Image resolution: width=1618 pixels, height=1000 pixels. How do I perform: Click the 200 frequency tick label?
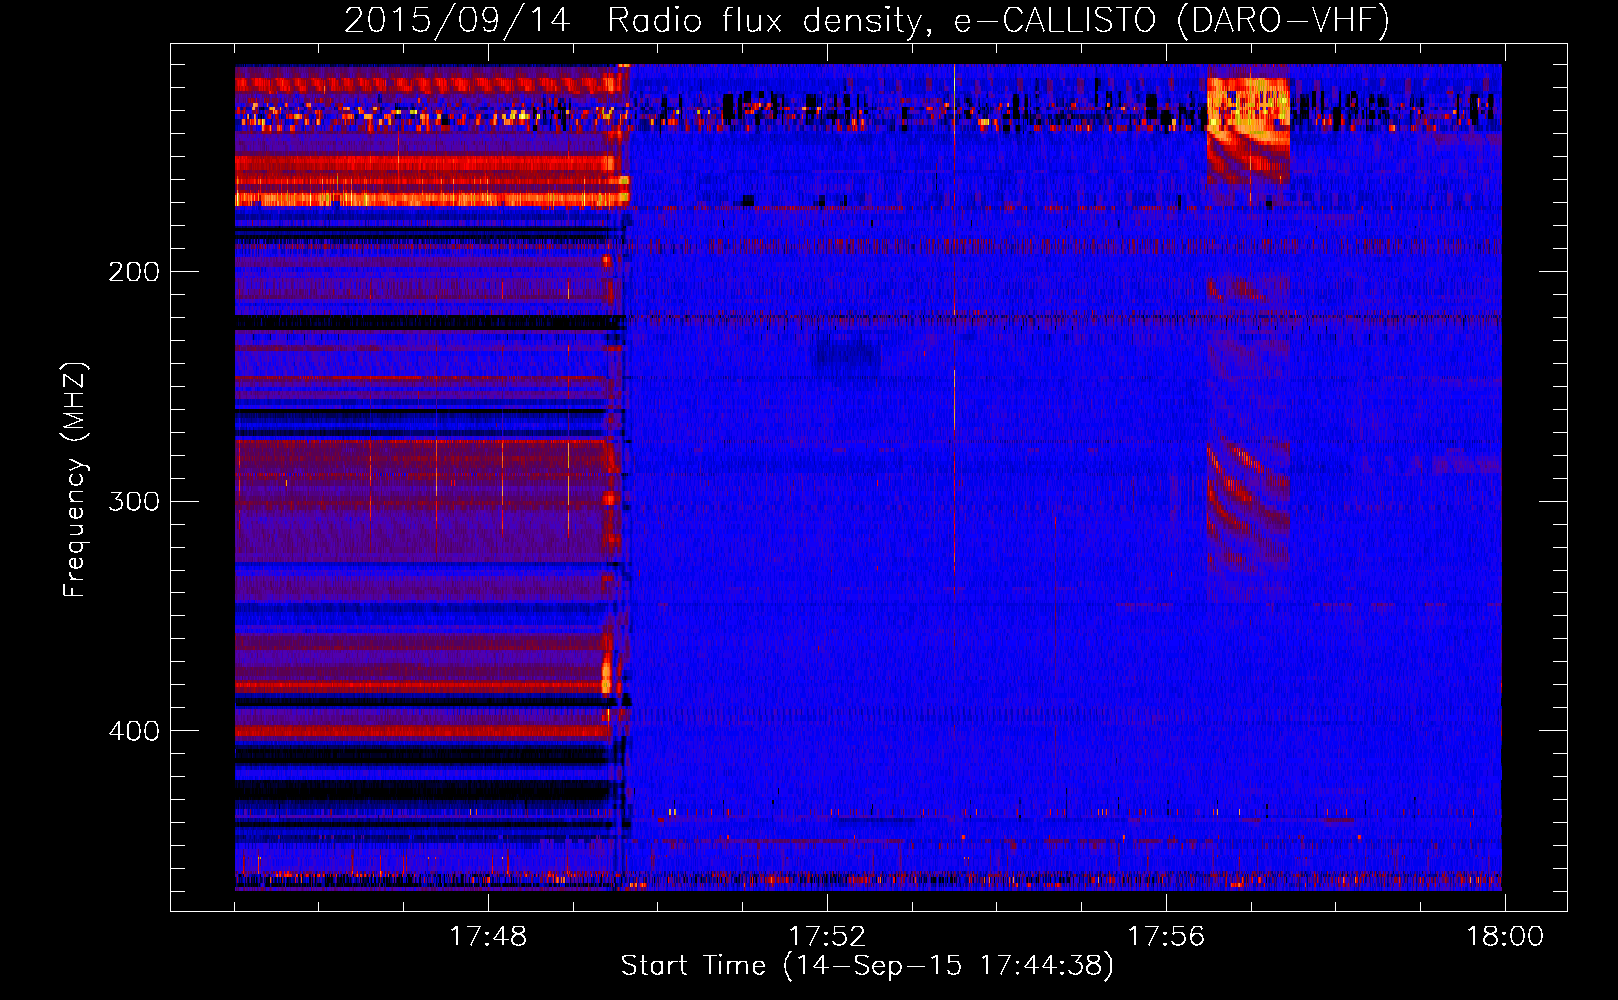point(134,271)
